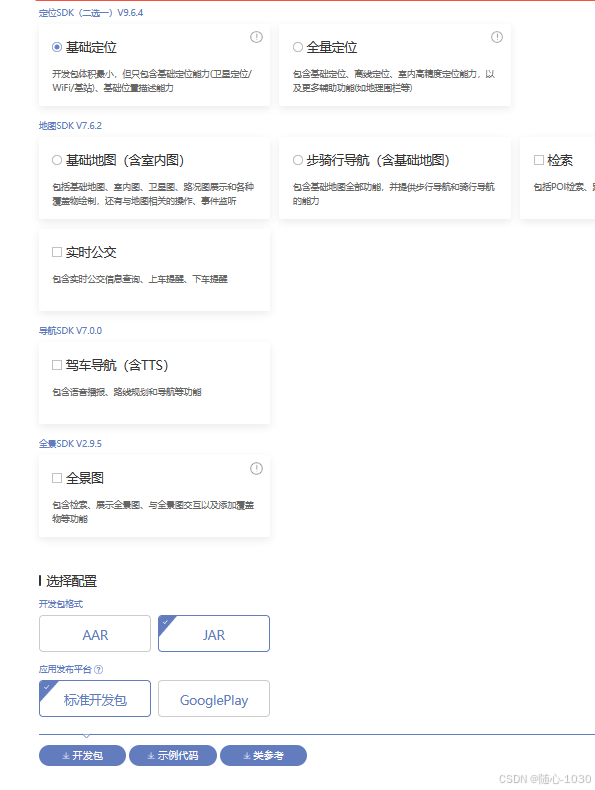Choose GooglePlay publishing platform
Image resolution: width=595 pixels, height=790 pixels.
214,698
